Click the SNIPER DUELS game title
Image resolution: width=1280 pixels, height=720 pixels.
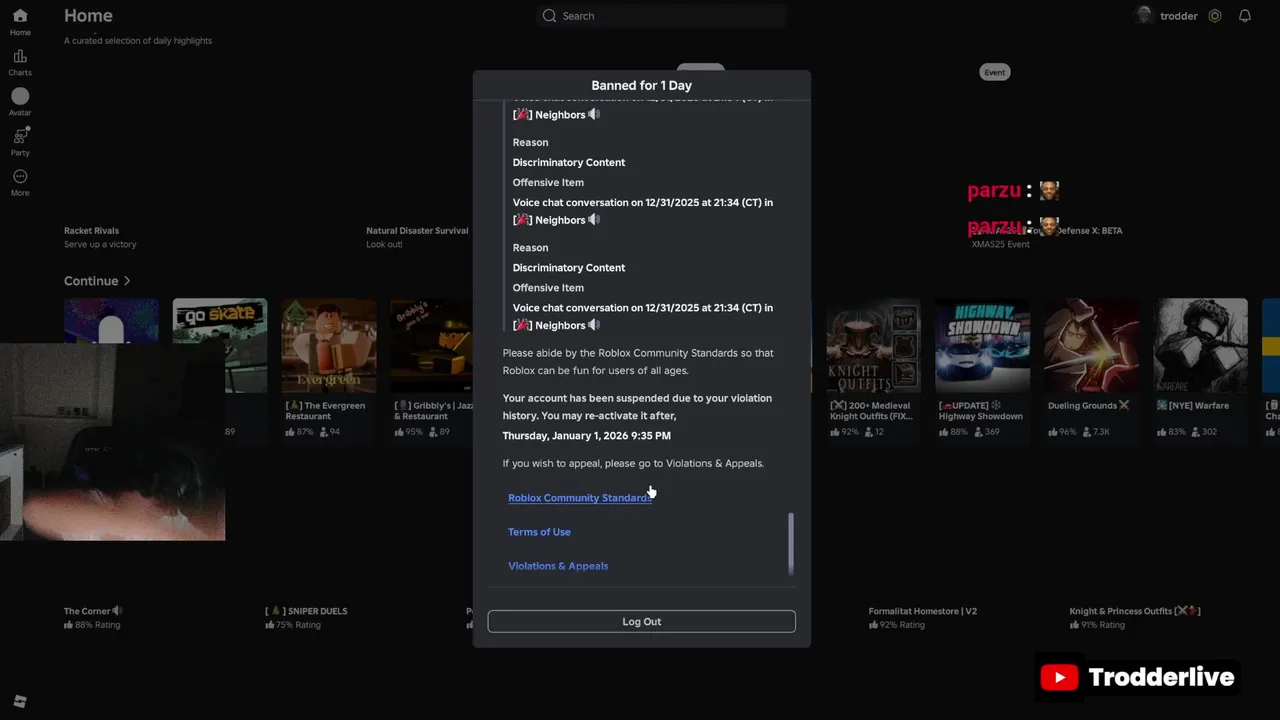(306, 611)
